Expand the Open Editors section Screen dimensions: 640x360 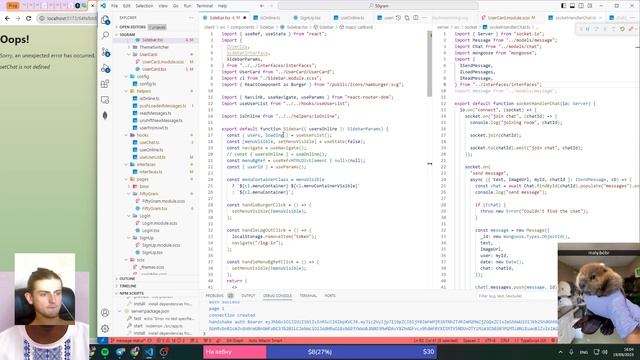tap(155, 27)
